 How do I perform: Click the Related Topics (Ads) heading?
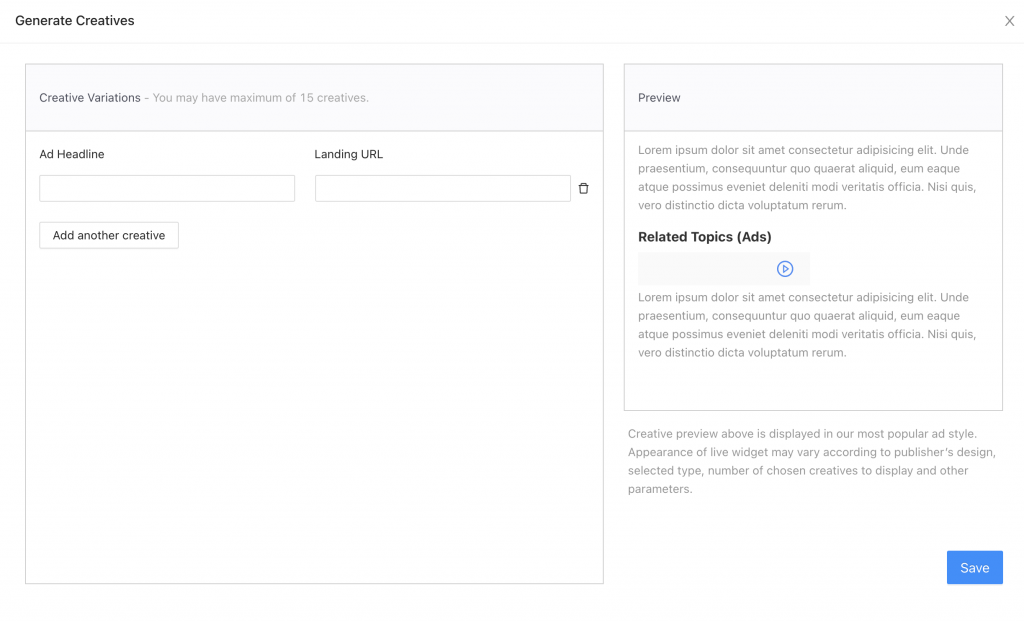pos(704,237)
